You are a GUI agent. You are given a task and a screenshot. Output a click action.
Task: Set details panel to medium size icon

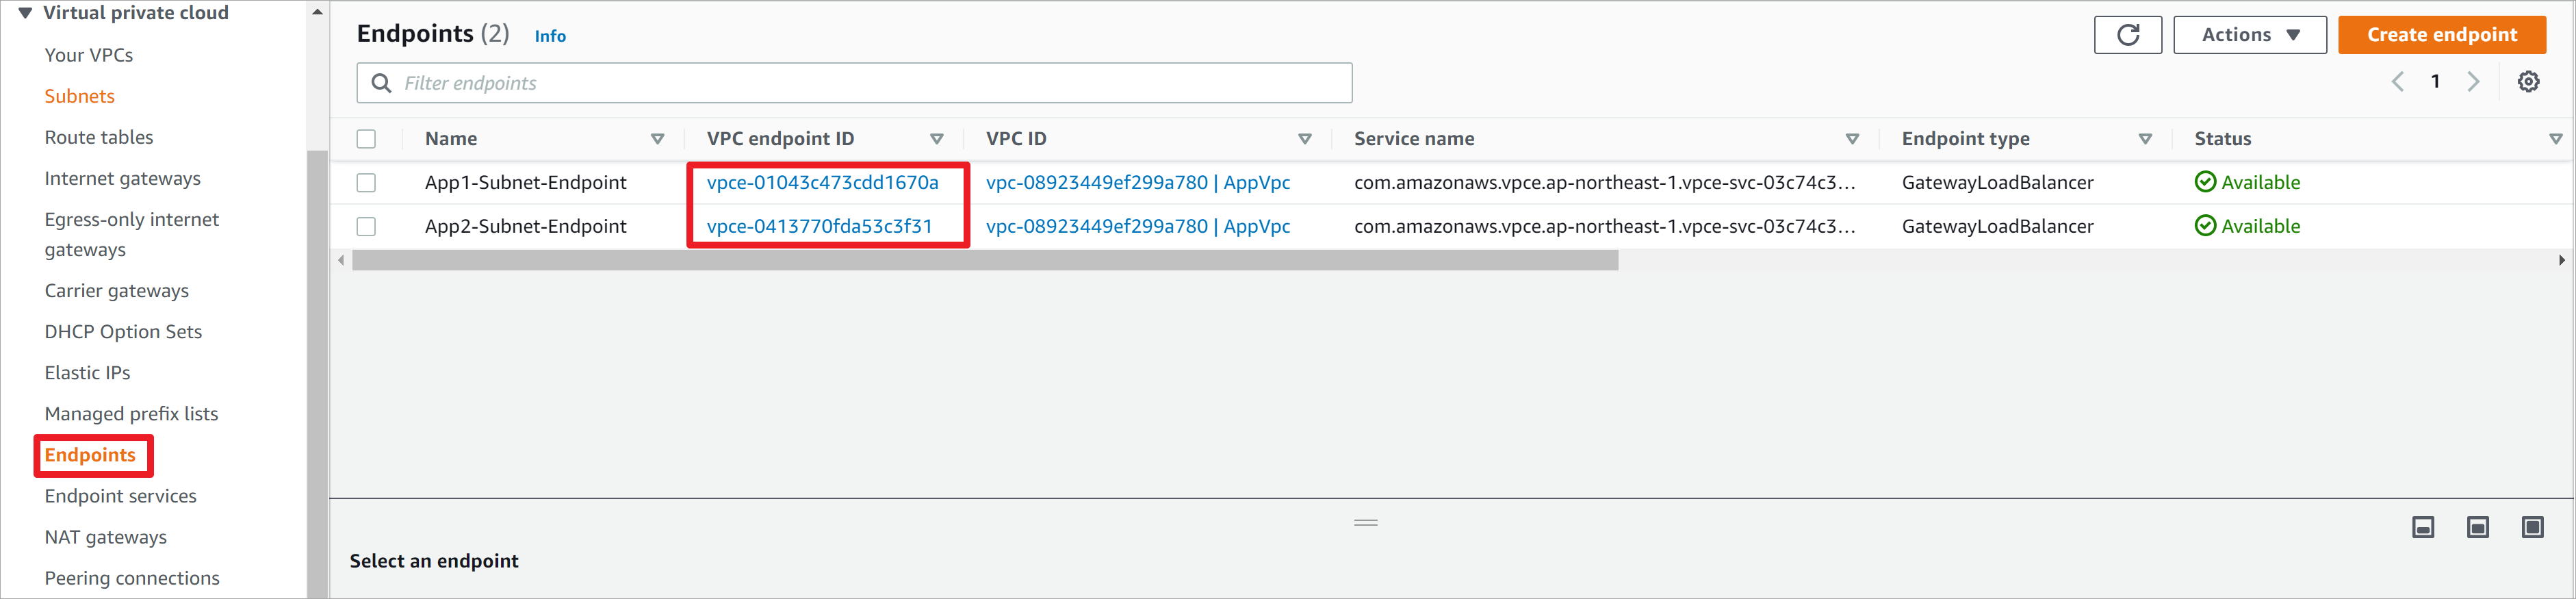pos(2478,527)
